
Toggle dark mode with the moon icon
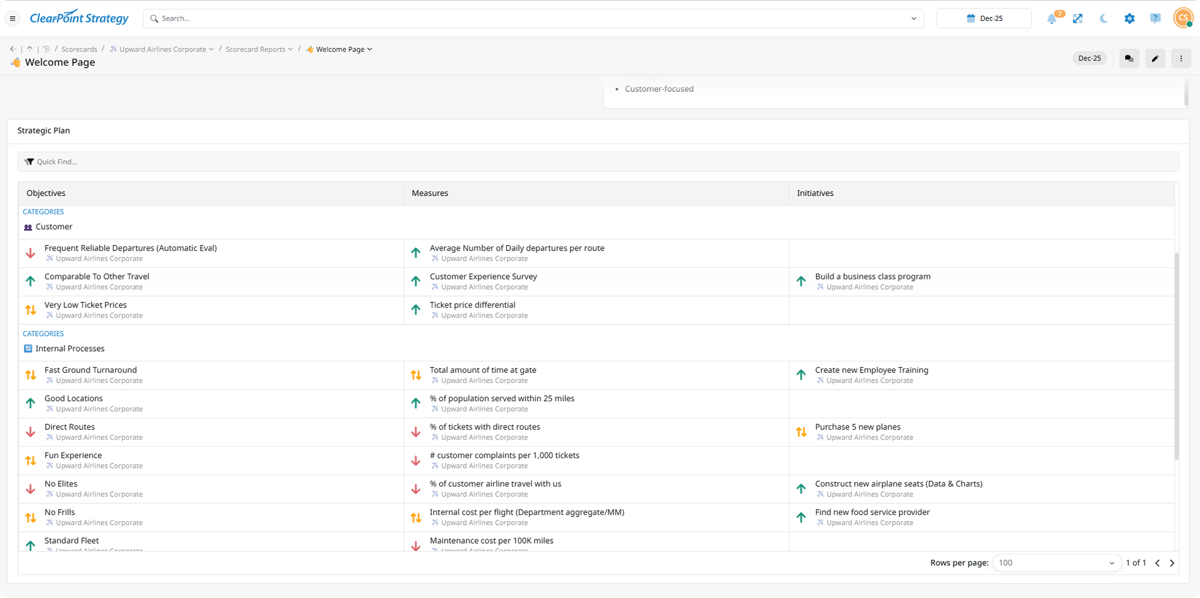(1104, 18)
